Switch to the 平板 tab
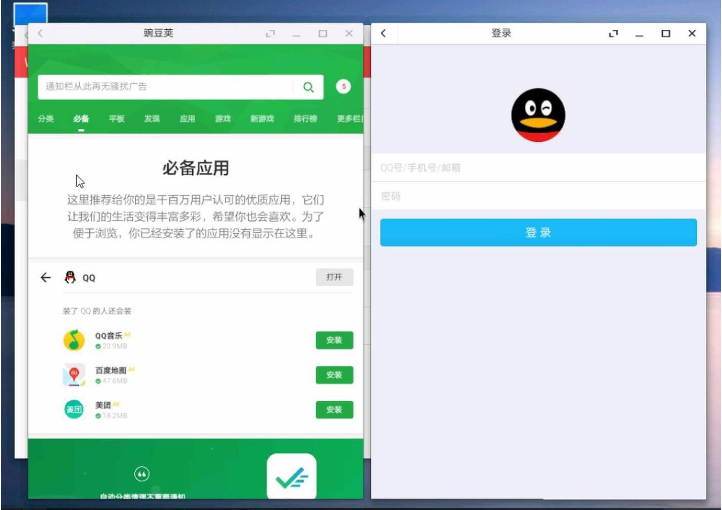Screen dimensions: 722x510 [x=116, y=119]
